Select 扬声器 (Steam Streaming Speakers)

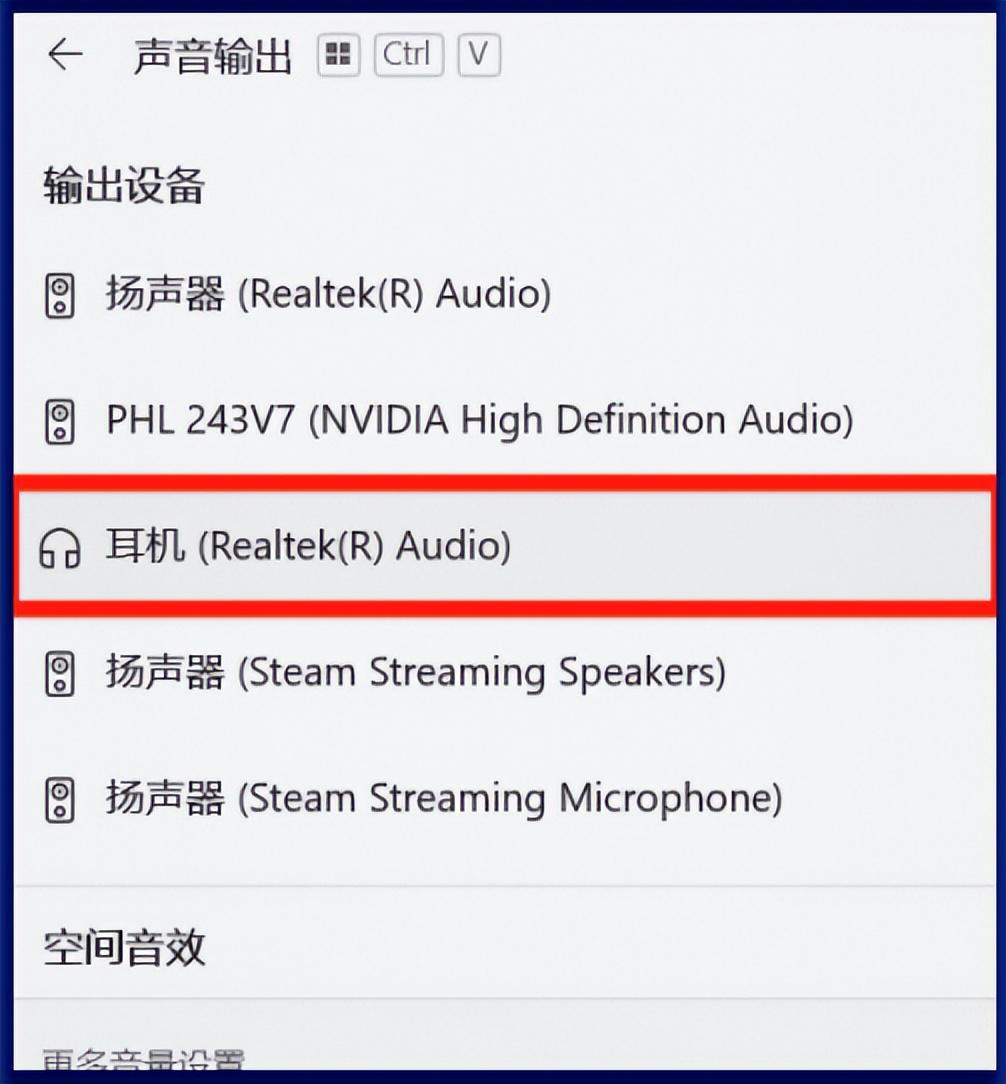point(505,673)
